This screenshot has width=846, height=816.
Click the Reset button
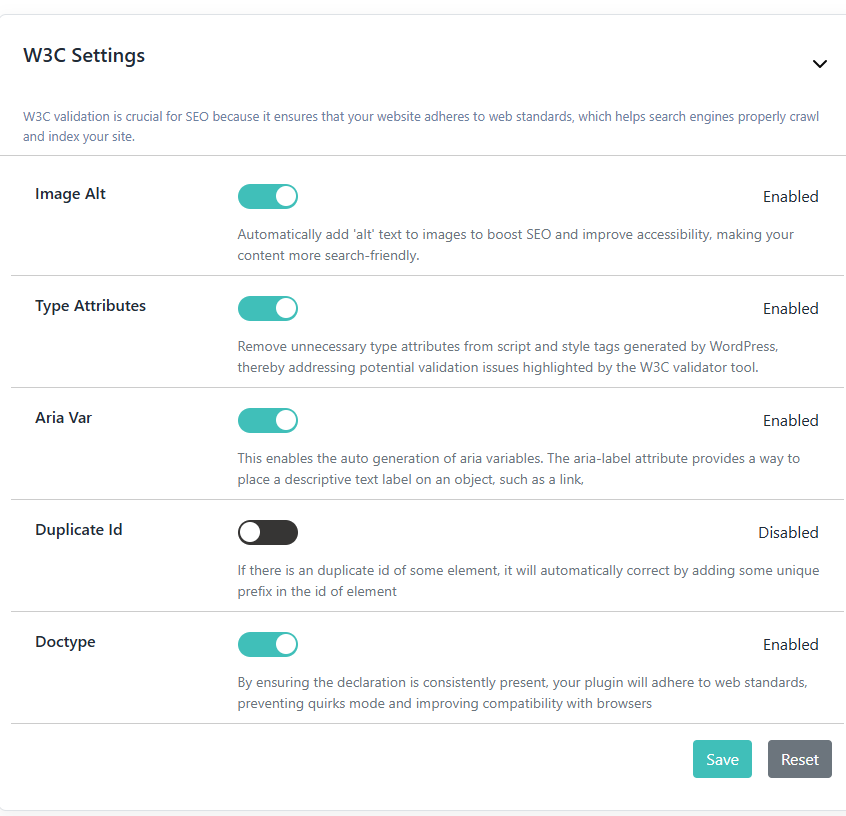tap(800, 759)
